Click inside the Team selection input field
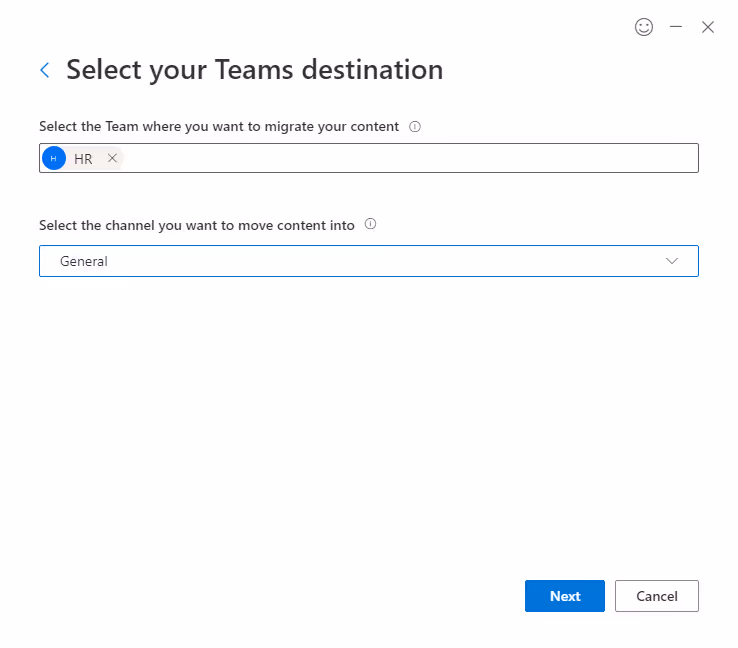The width and height of the screenshot is (738, 648). tap(369, 158)
